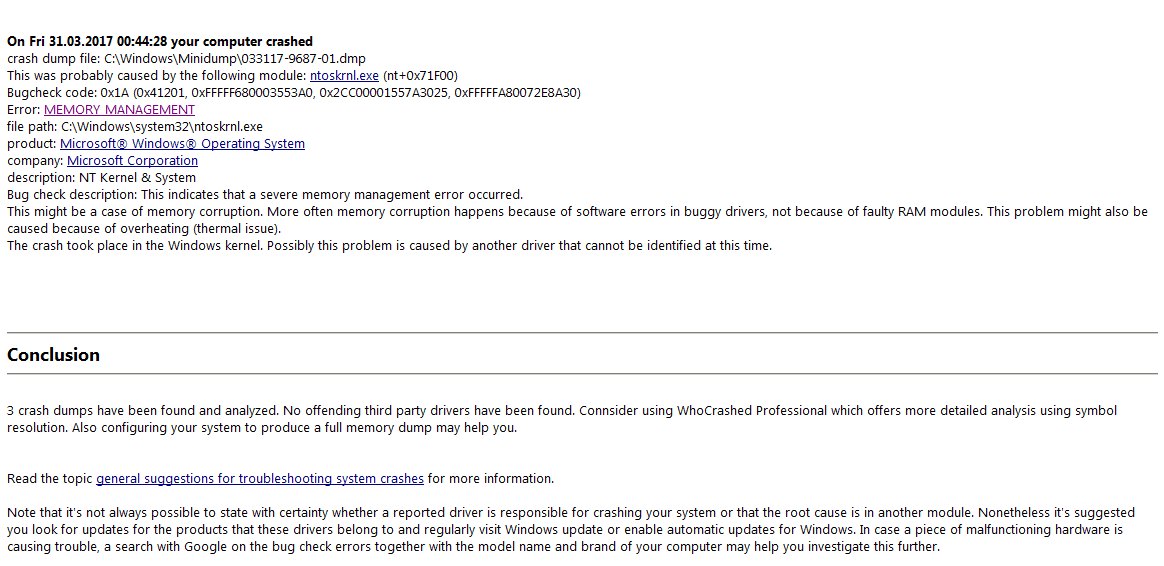Click the Conclusion heading

[54, 355]
